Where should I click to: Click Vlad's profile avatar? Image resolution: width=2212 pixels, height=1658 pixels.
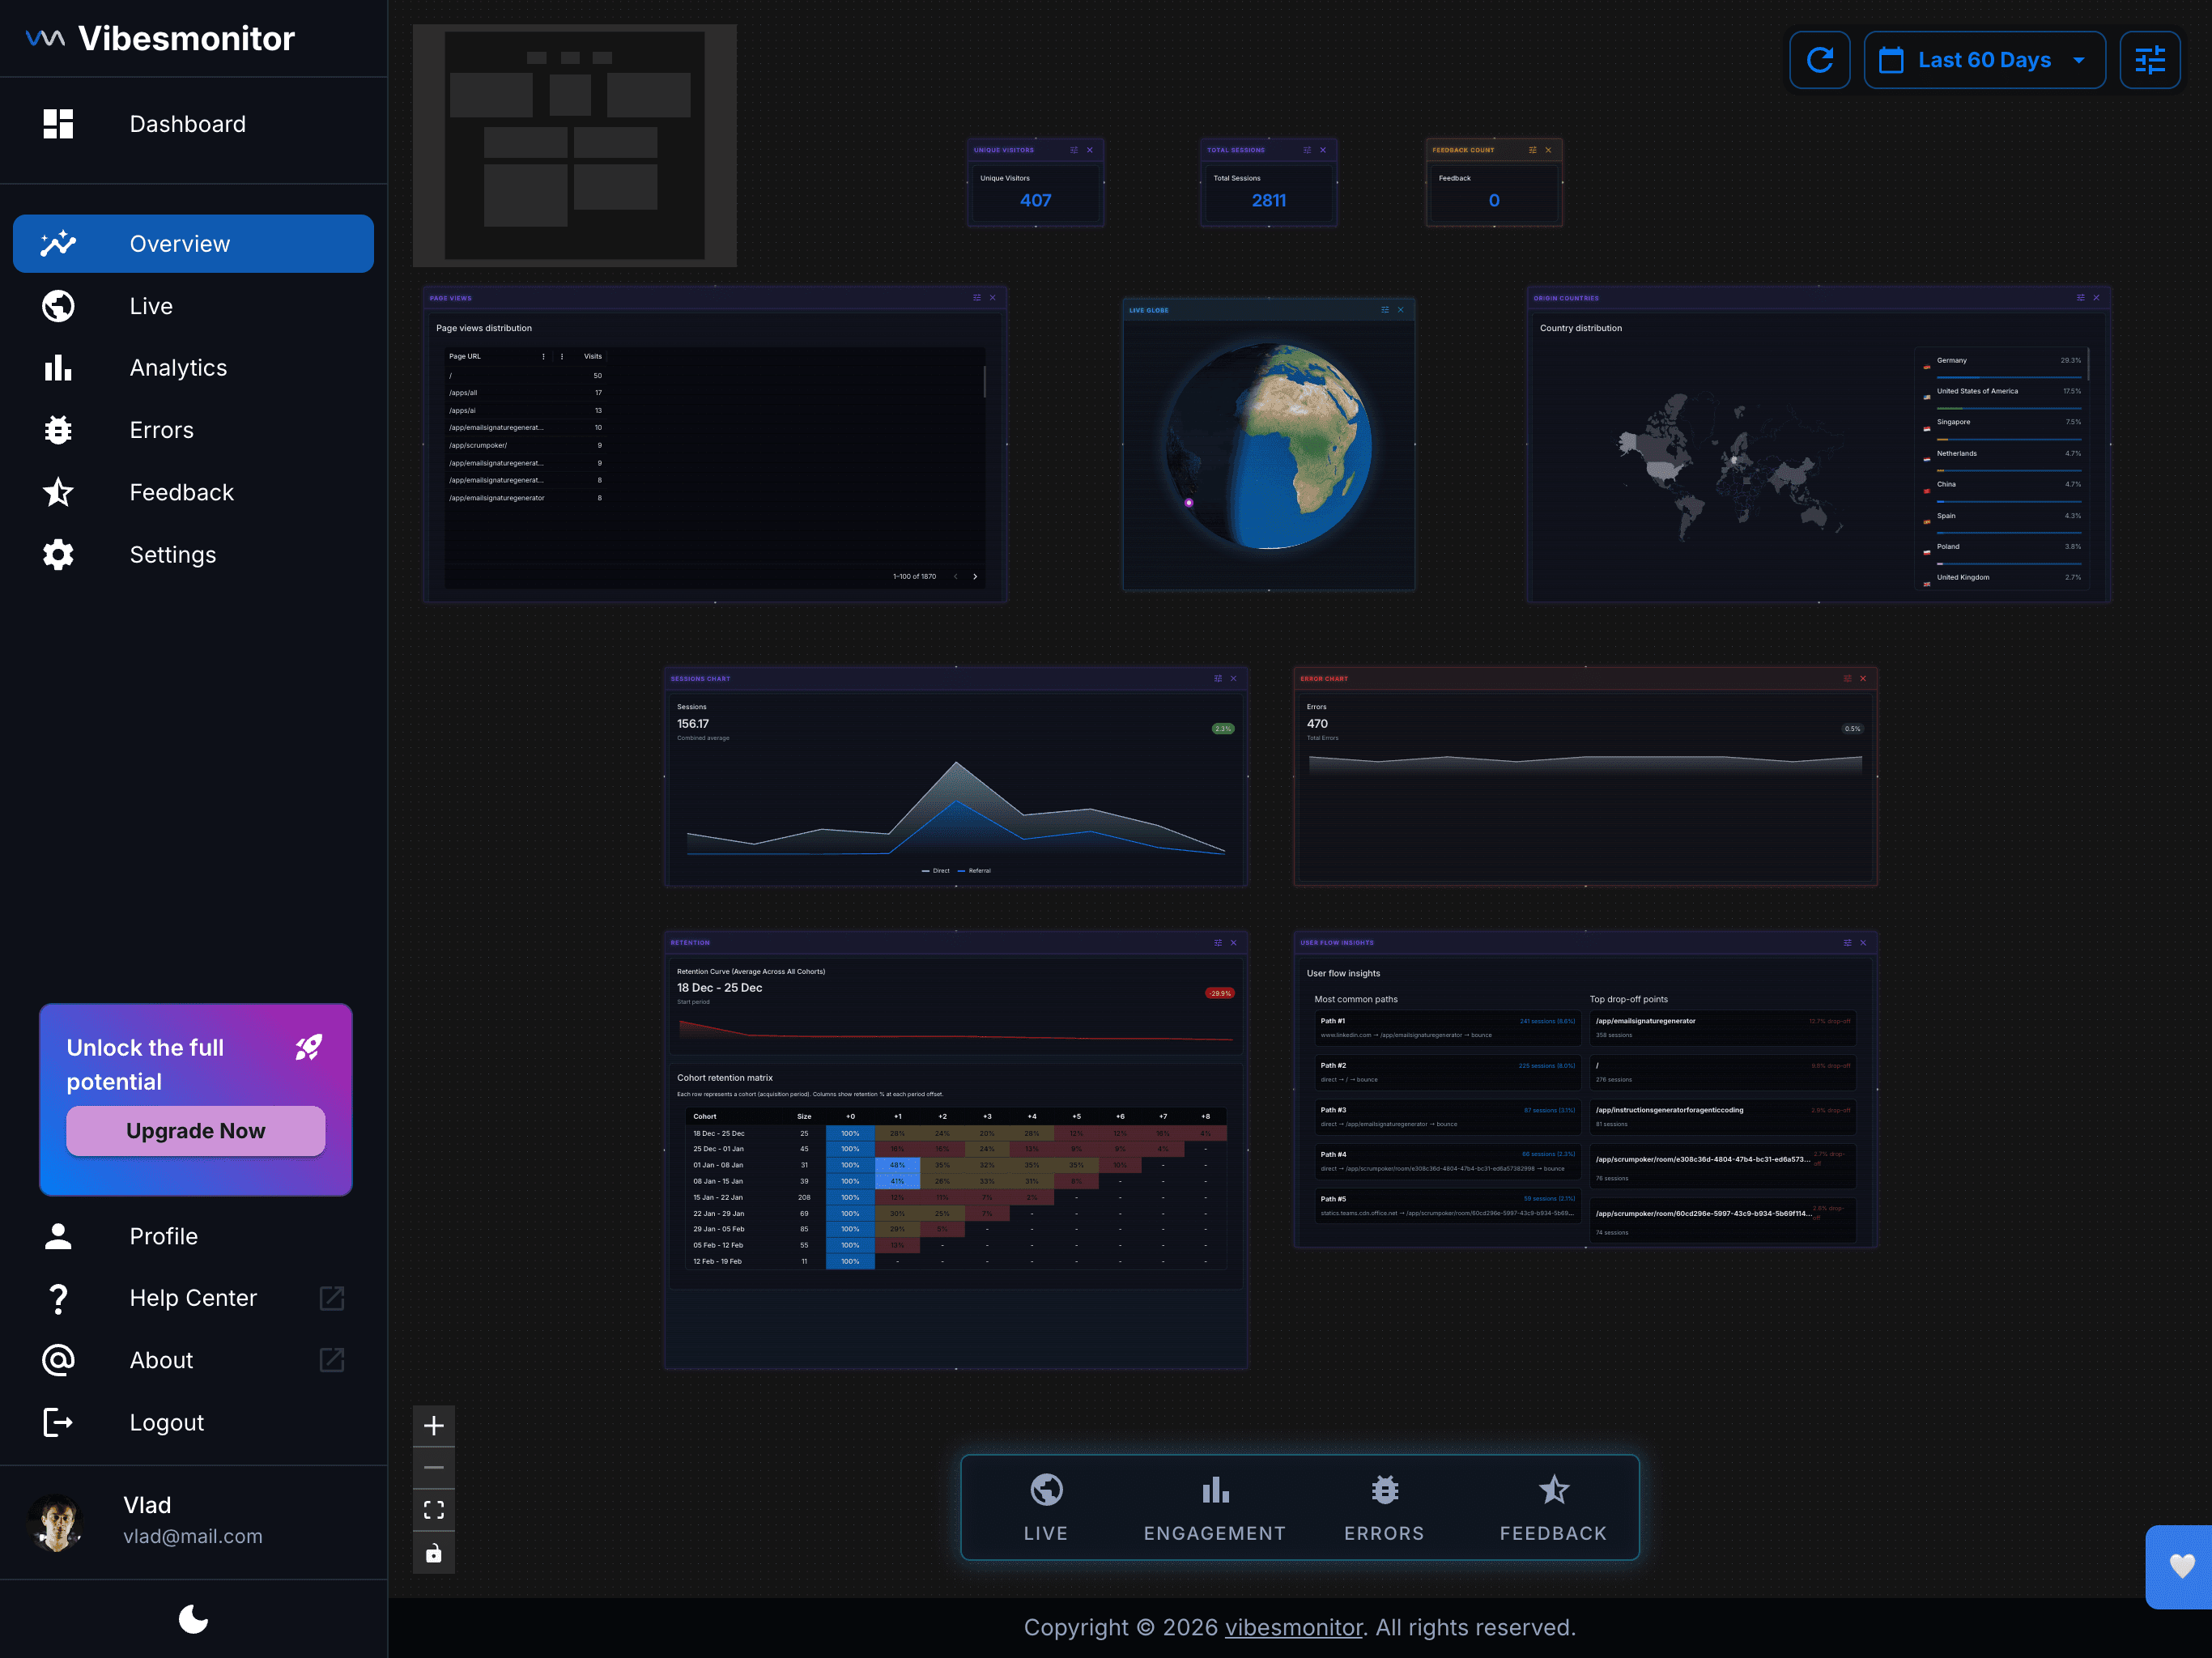pyautogui.click(x=57, y=1521)
